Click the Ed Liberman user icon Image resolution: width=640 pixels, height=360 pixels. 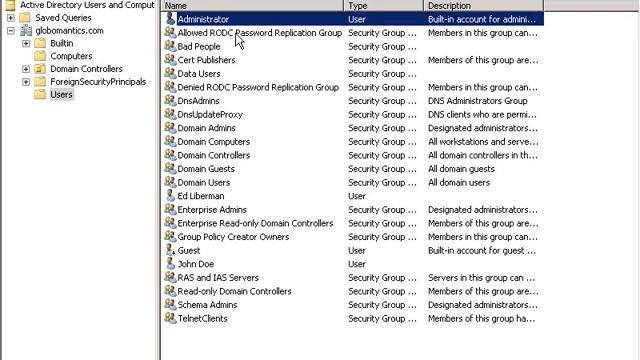(170, 196)
